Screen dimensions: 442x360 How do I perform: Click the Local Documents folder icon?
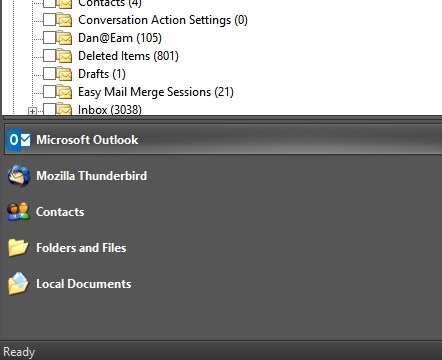(18, 284)
